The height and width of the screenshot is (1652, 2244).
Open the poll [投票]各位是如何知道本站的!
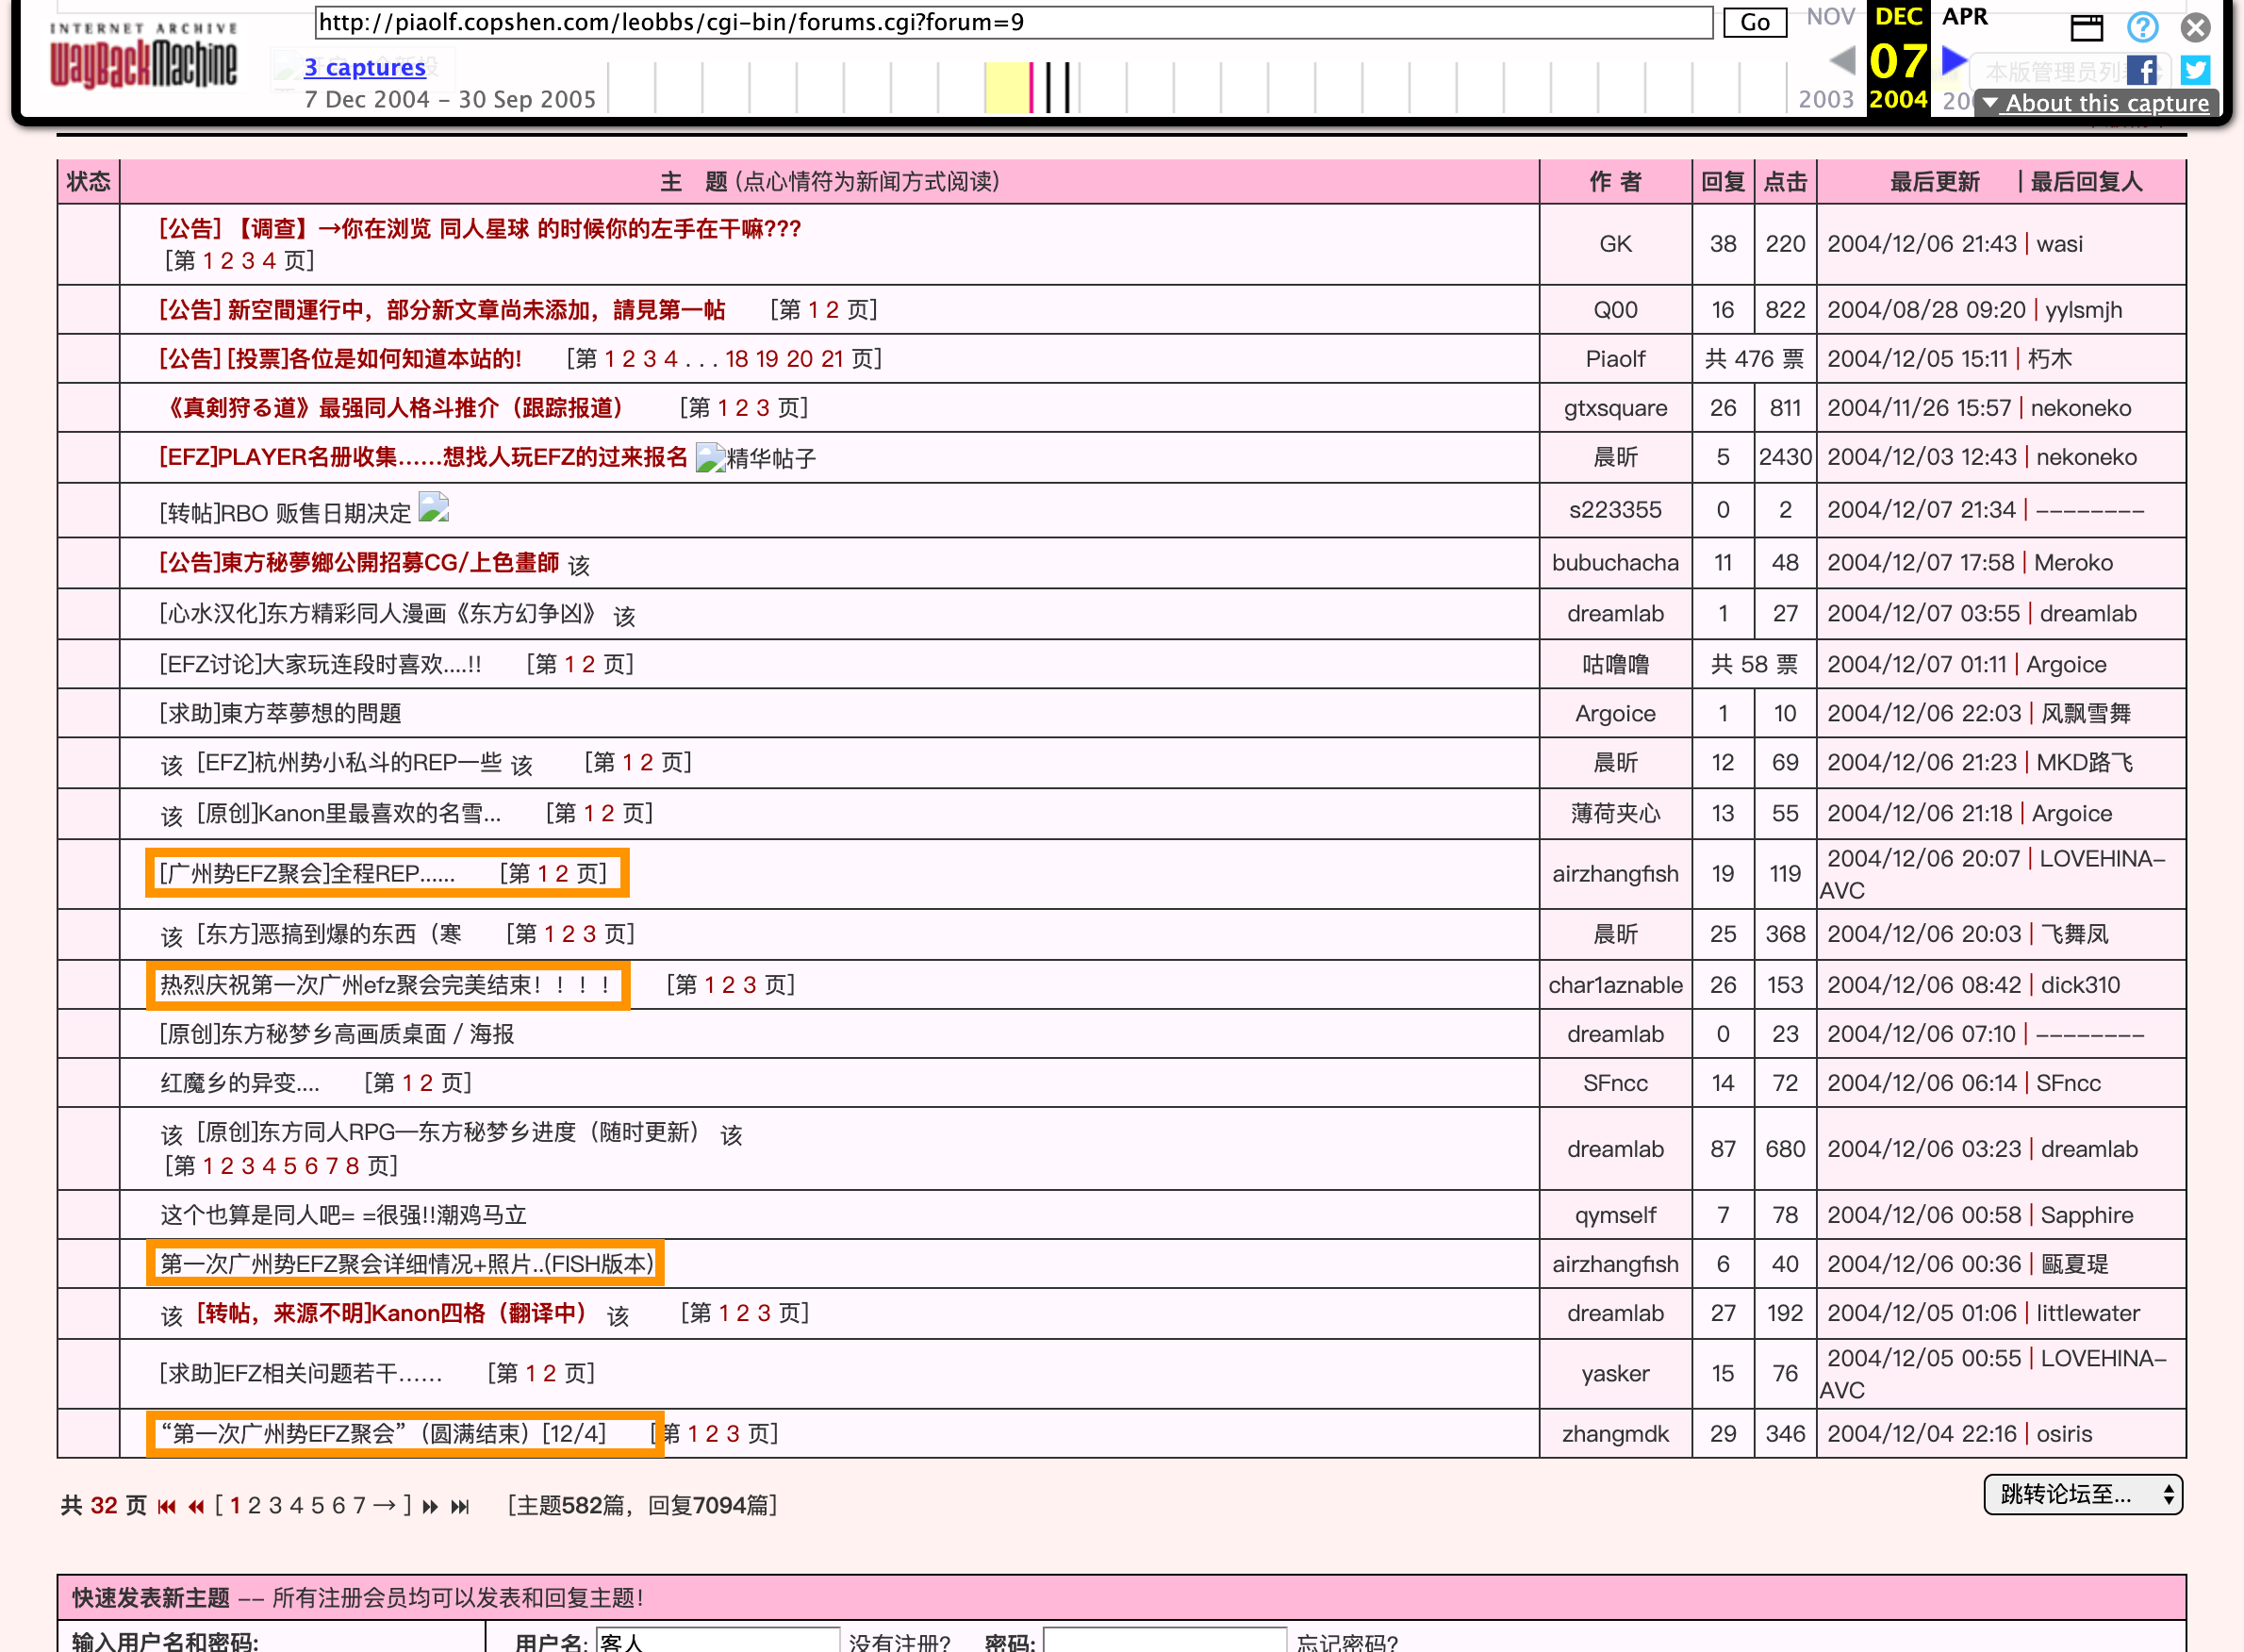(340, 359)
